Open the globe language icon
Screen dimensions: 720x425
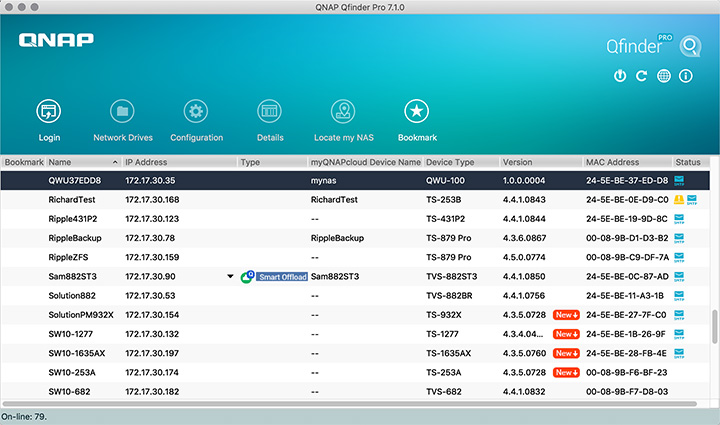(663, 76)
